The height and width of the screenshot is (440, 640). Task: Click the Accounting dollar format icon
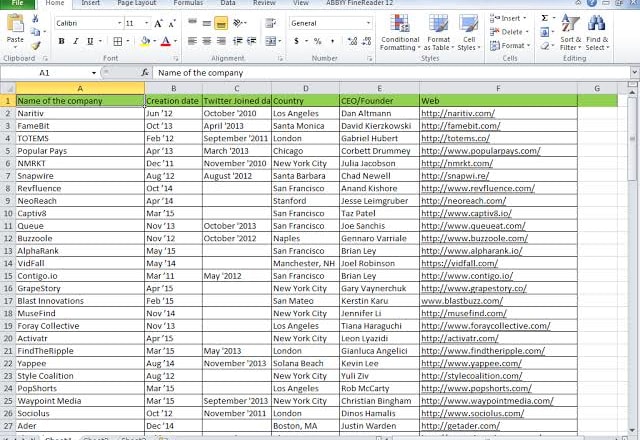(x=297, y=41)
